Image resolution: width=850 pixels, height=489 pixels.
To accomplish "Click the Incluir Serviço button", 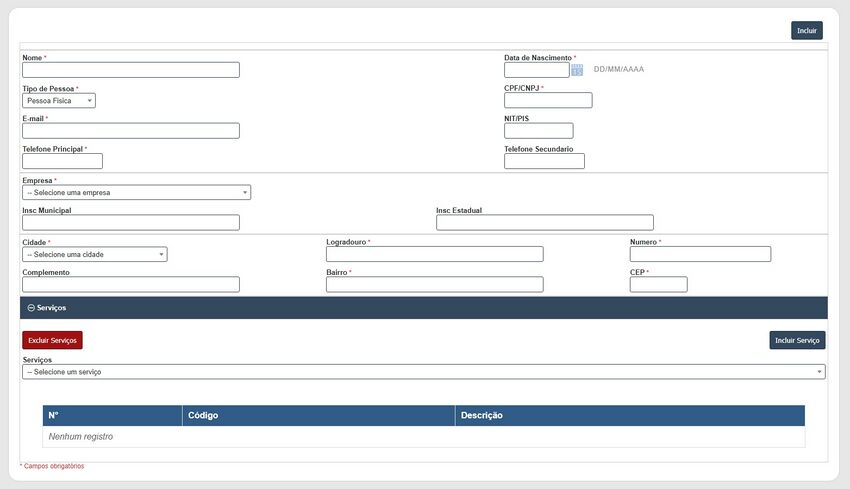I will [x=797, y=340].
